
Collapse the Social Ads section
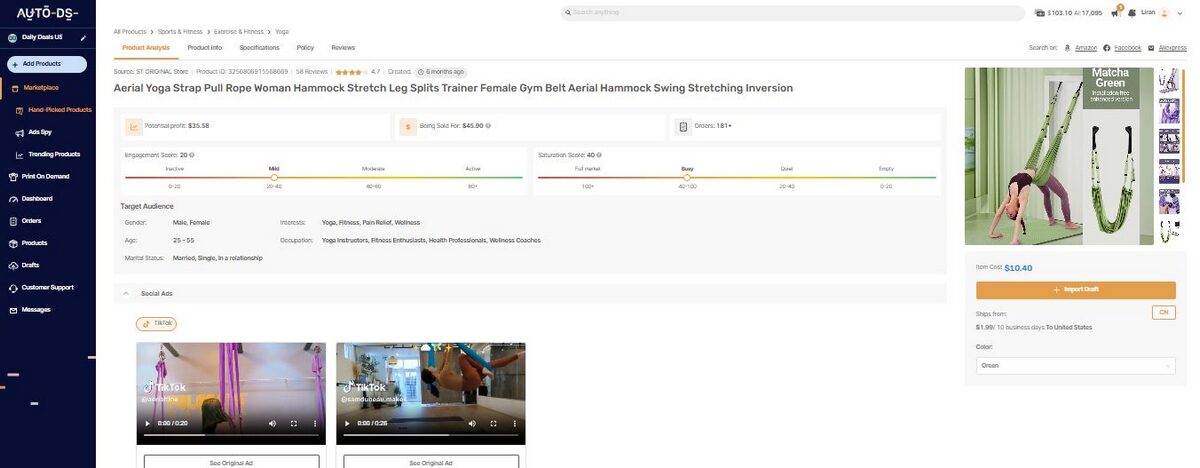(x=126, y=294)
